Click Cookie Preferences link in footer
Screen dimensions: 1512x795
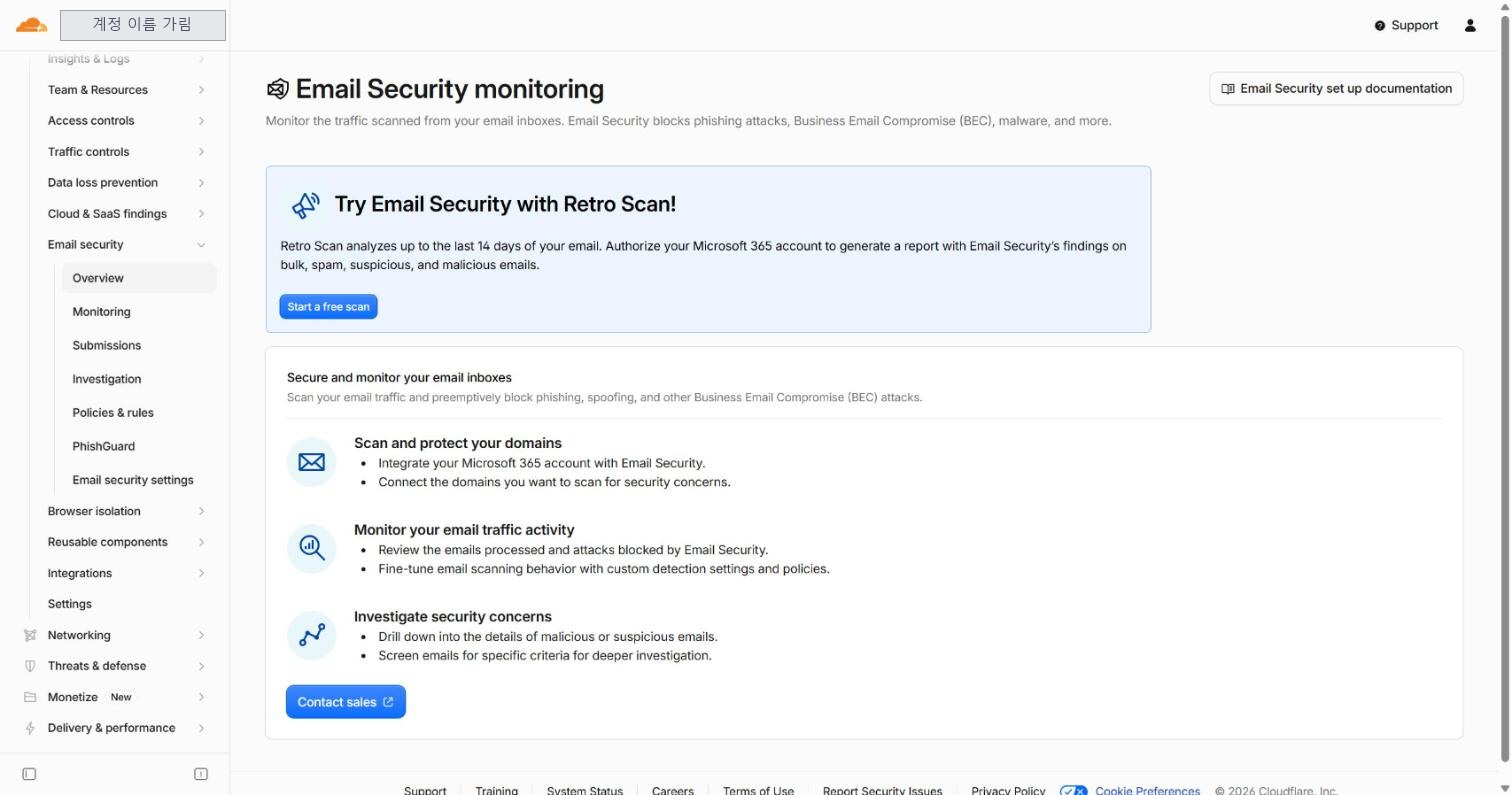click(1147, 791)
